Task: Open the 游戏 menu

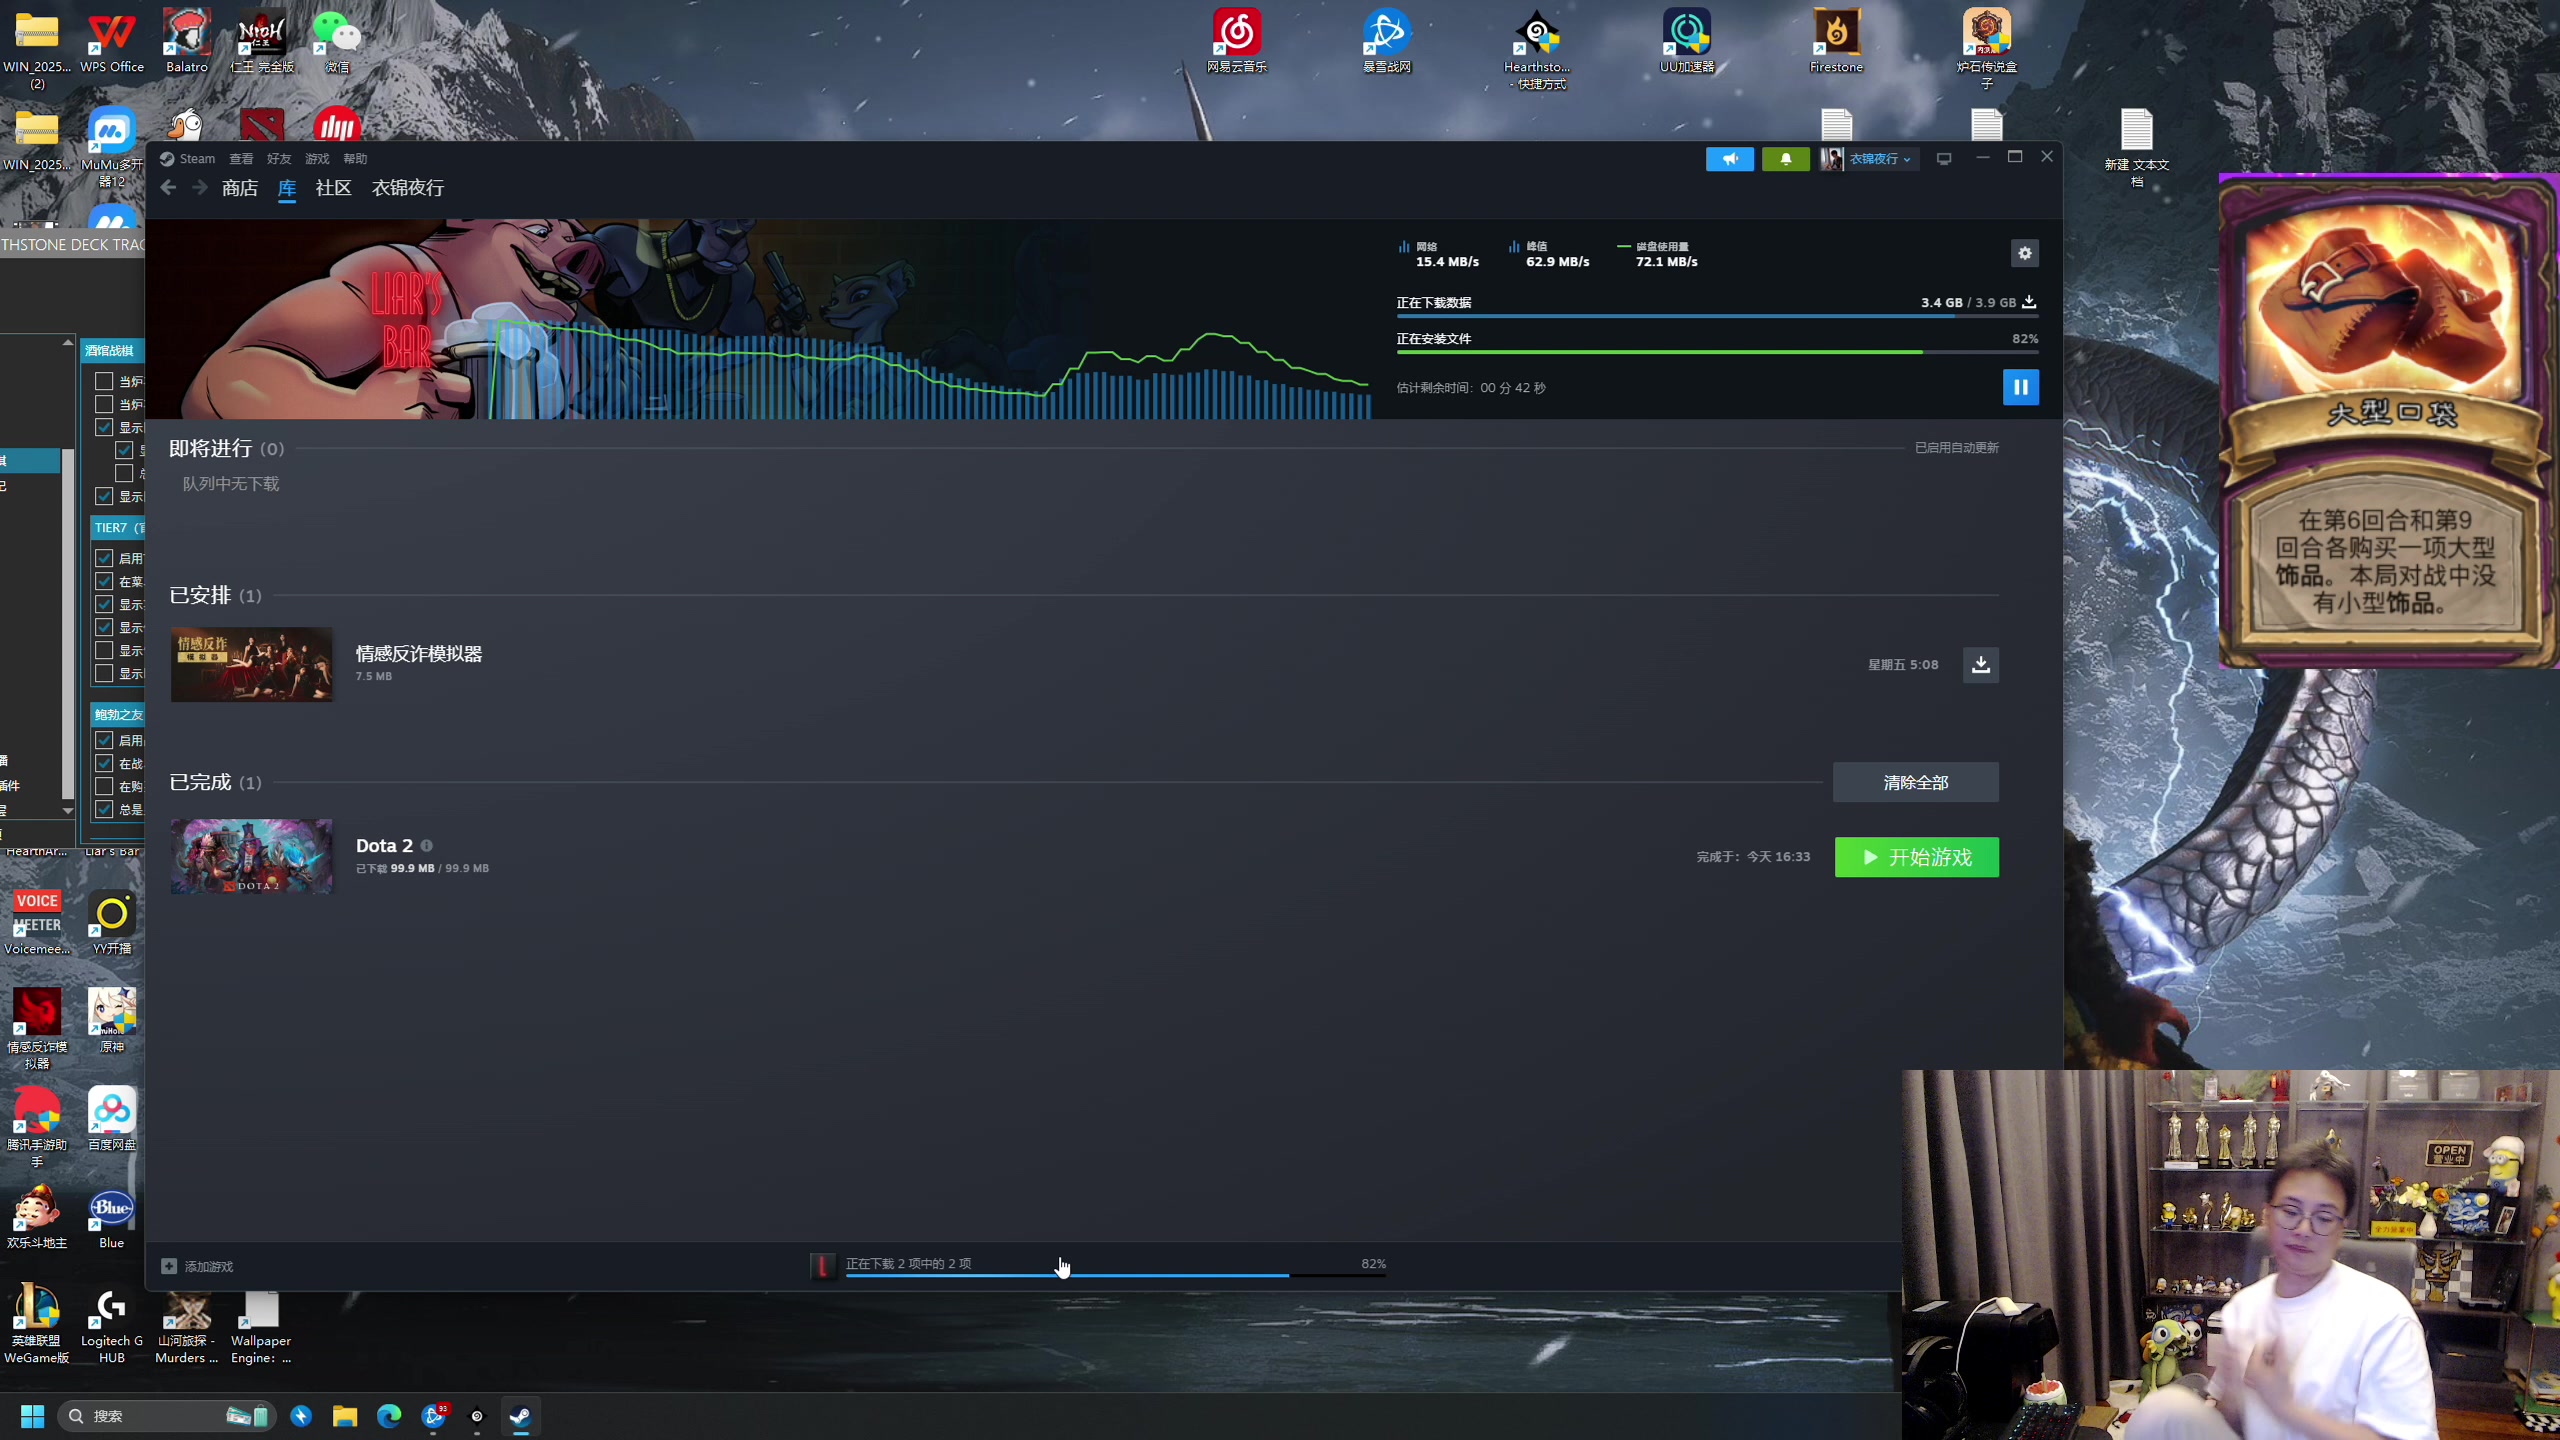Action: click(317, 159)
